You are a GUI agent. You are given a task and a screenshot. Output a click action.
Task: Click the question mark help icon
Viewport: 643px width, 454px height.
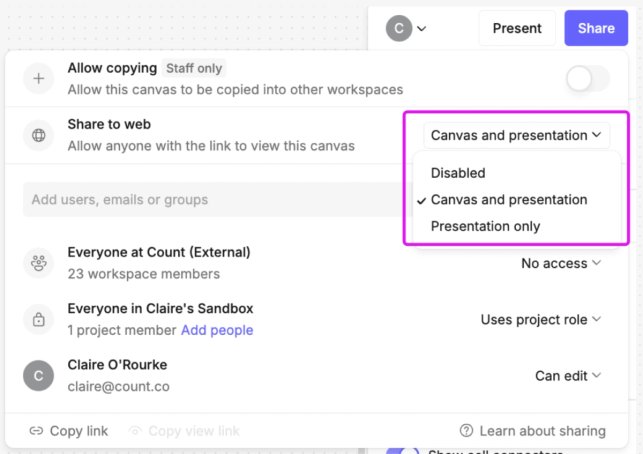466,431
